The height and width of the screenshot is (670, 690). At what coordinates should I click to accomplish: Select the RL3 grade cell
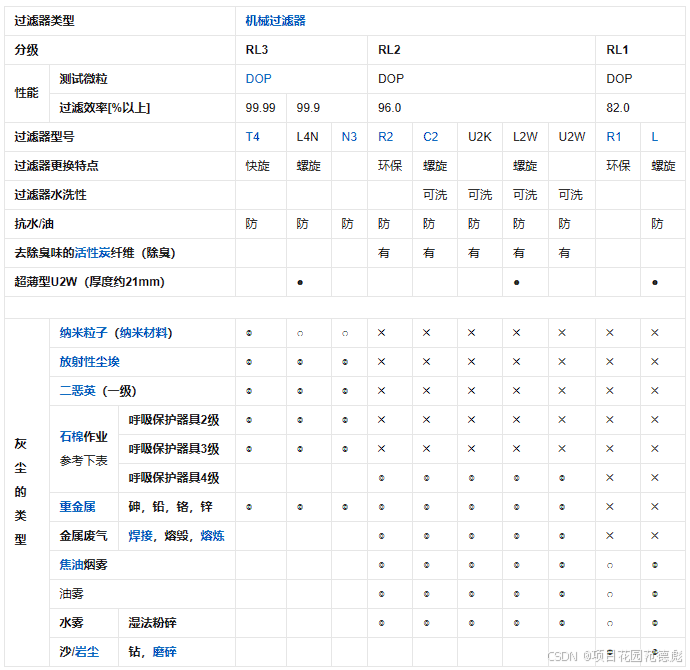pos(301,50)
